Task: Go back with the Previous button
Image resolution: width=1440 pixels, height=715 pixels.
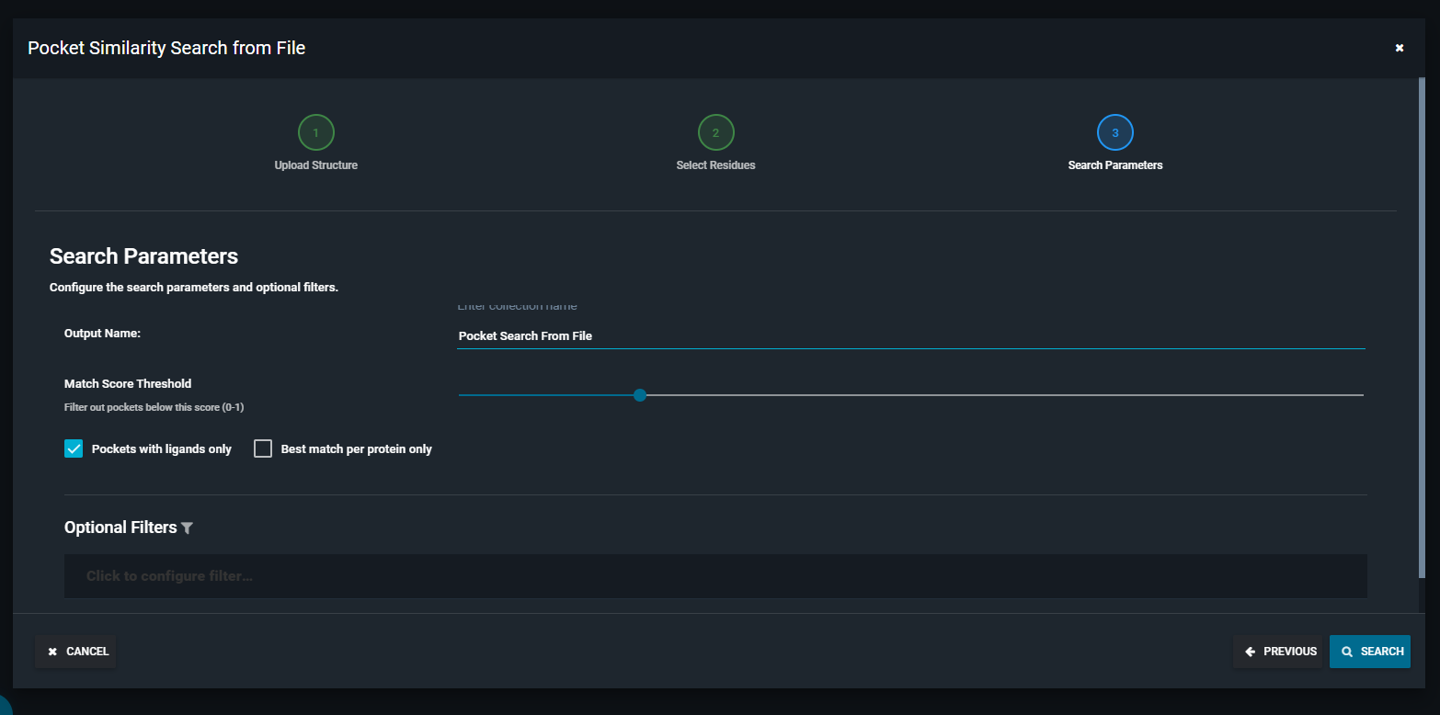Action: click(x=1279, y=651)
